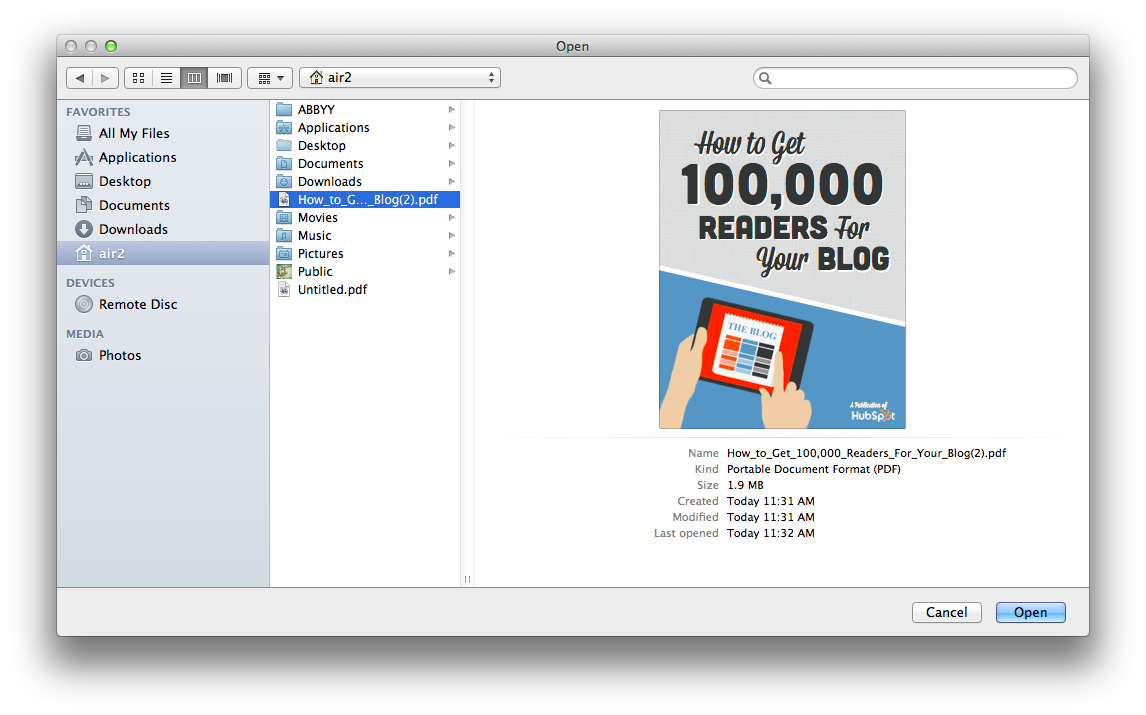The height and width of the screenshot is (715, 1146).
Task: Expand the Movies folder in the column
Action: (316, 217)
